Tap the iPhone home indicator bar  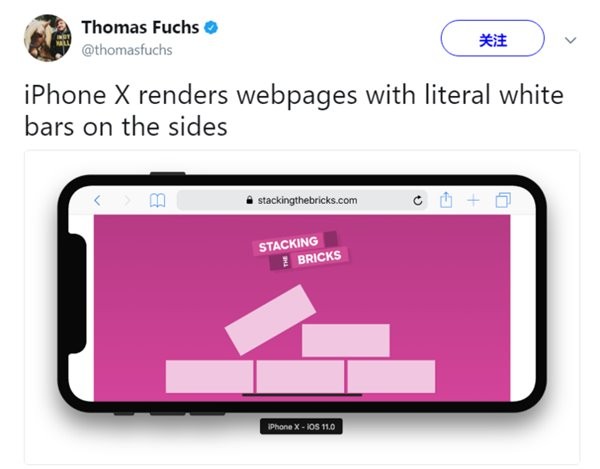coord(302,394)
